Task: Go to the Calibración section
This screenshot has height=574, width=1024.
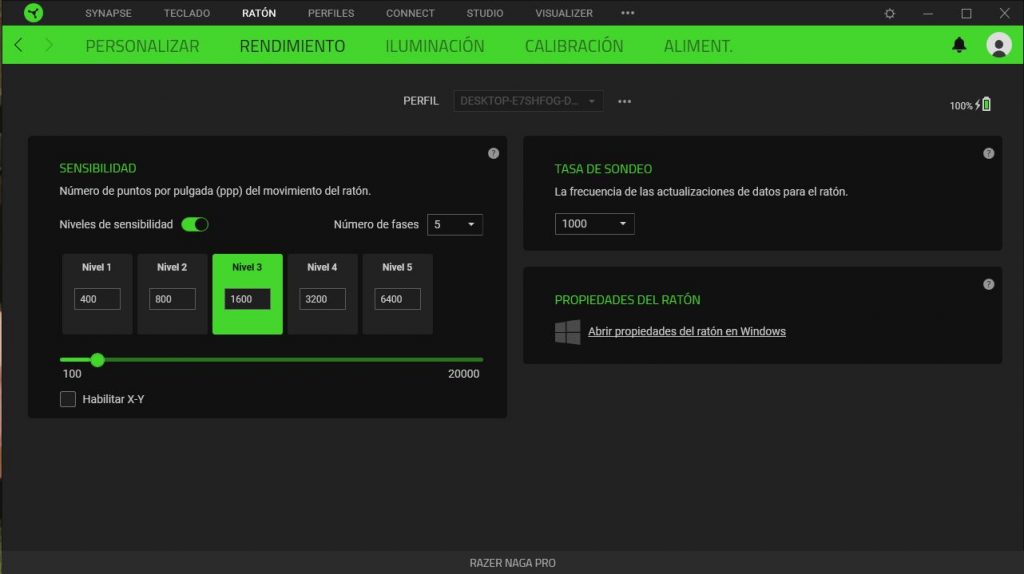Action: (x=574, y=46)
